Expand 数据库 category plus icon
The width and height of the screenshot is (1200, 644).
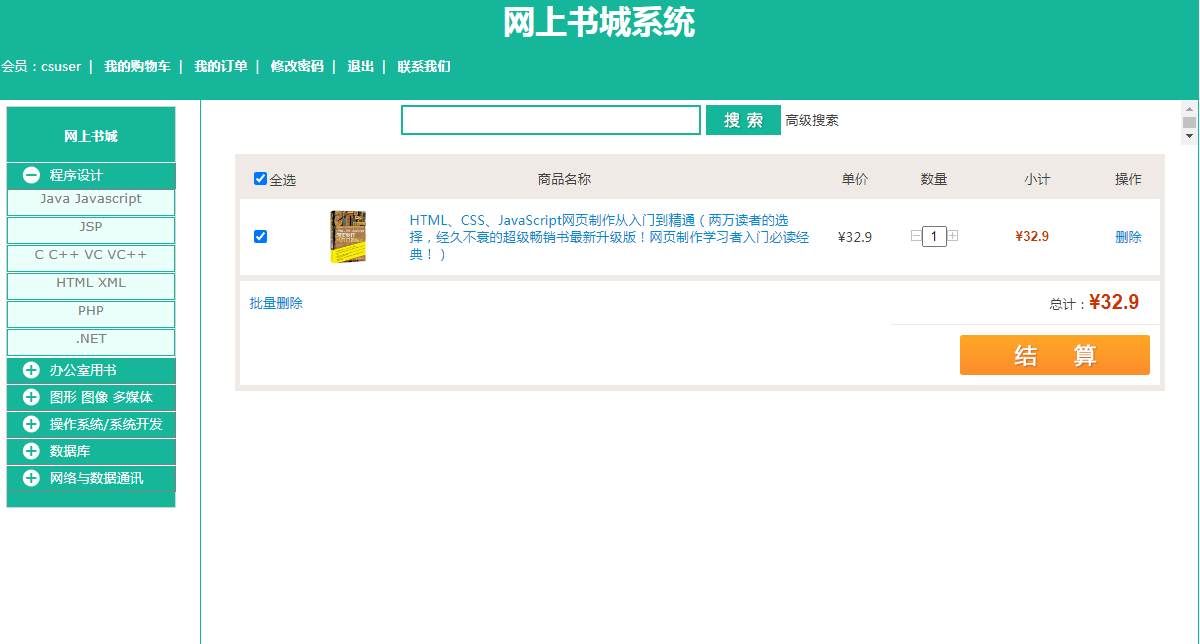tap(31, 451)
